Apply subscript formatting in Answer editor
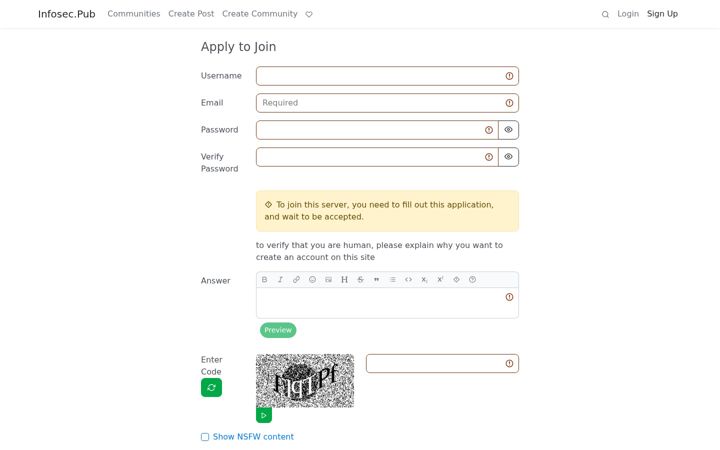The width and height of the screenshot is (720, 450). tap(424, 280)
